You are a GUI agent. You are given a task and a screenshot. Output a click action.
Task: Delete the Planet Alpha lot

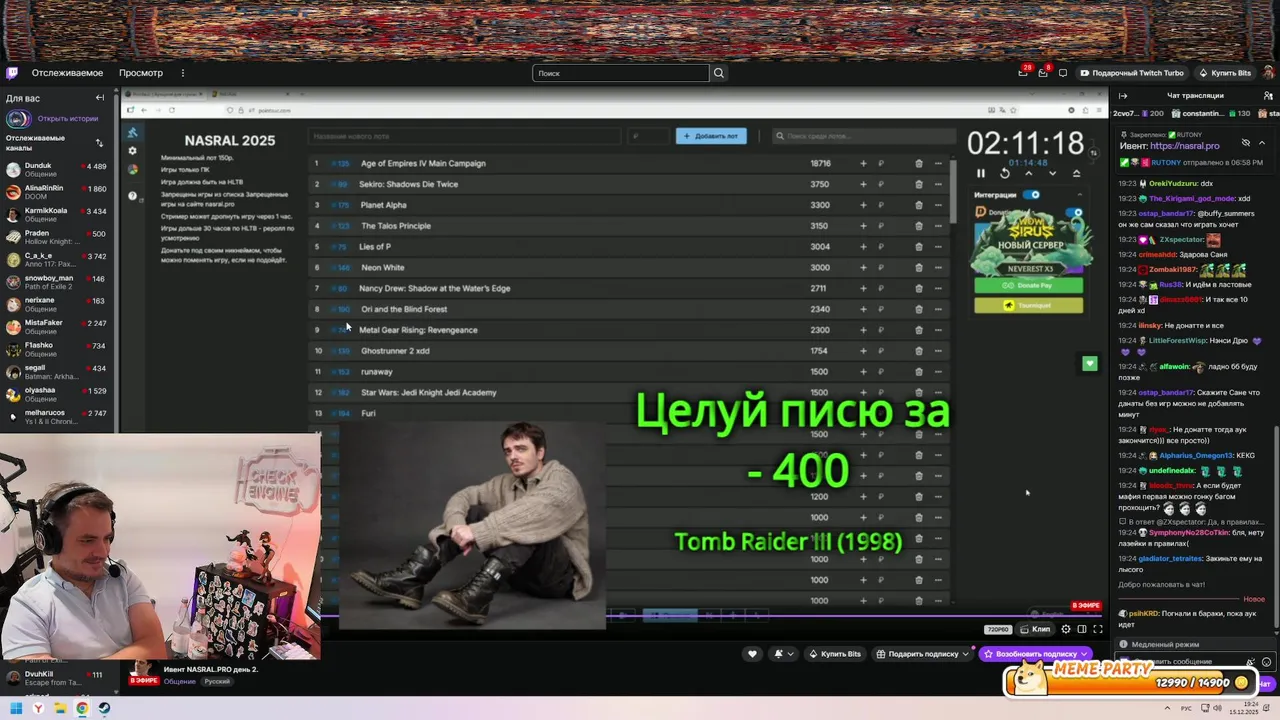(919, 205)
